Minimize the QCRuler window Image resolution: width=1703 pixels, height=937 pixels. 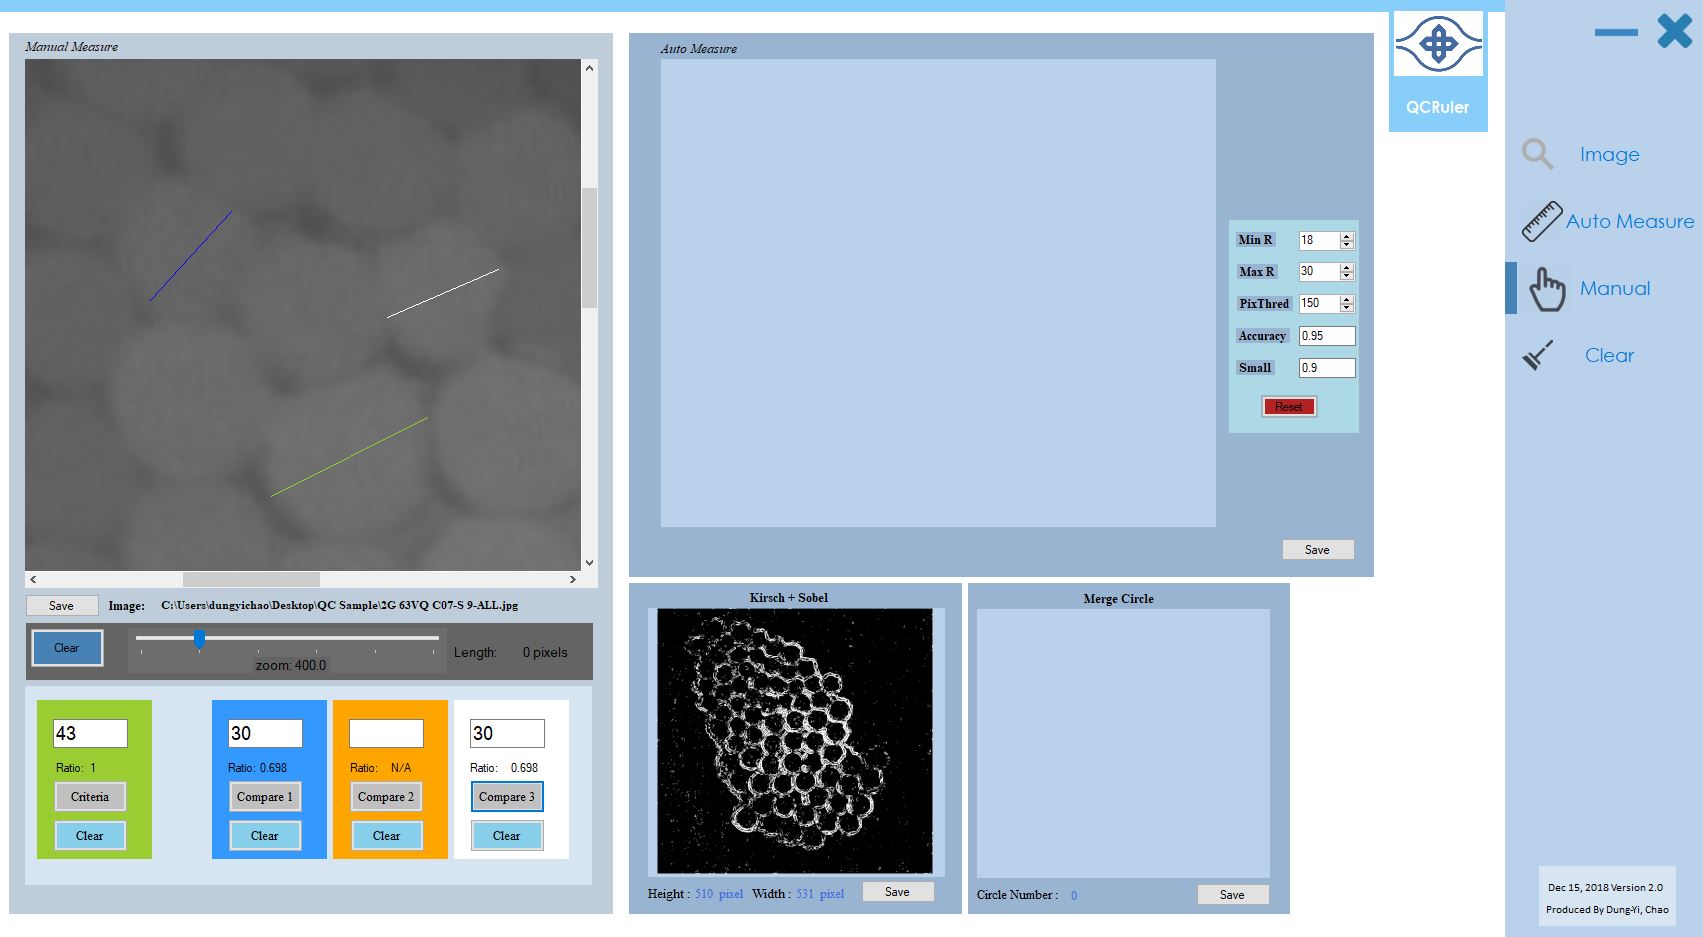[1616, 33]
